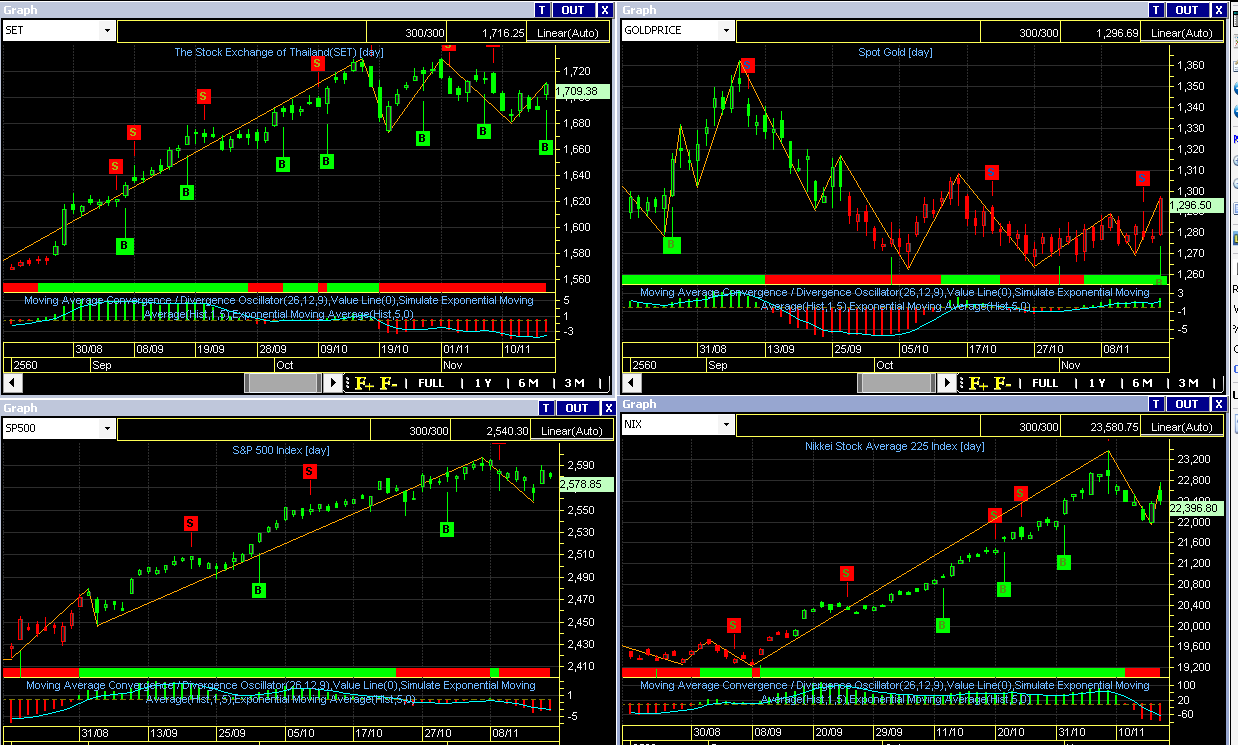Click F- under the SET chart
The image size is (1238, 745).
pos(389,383)
